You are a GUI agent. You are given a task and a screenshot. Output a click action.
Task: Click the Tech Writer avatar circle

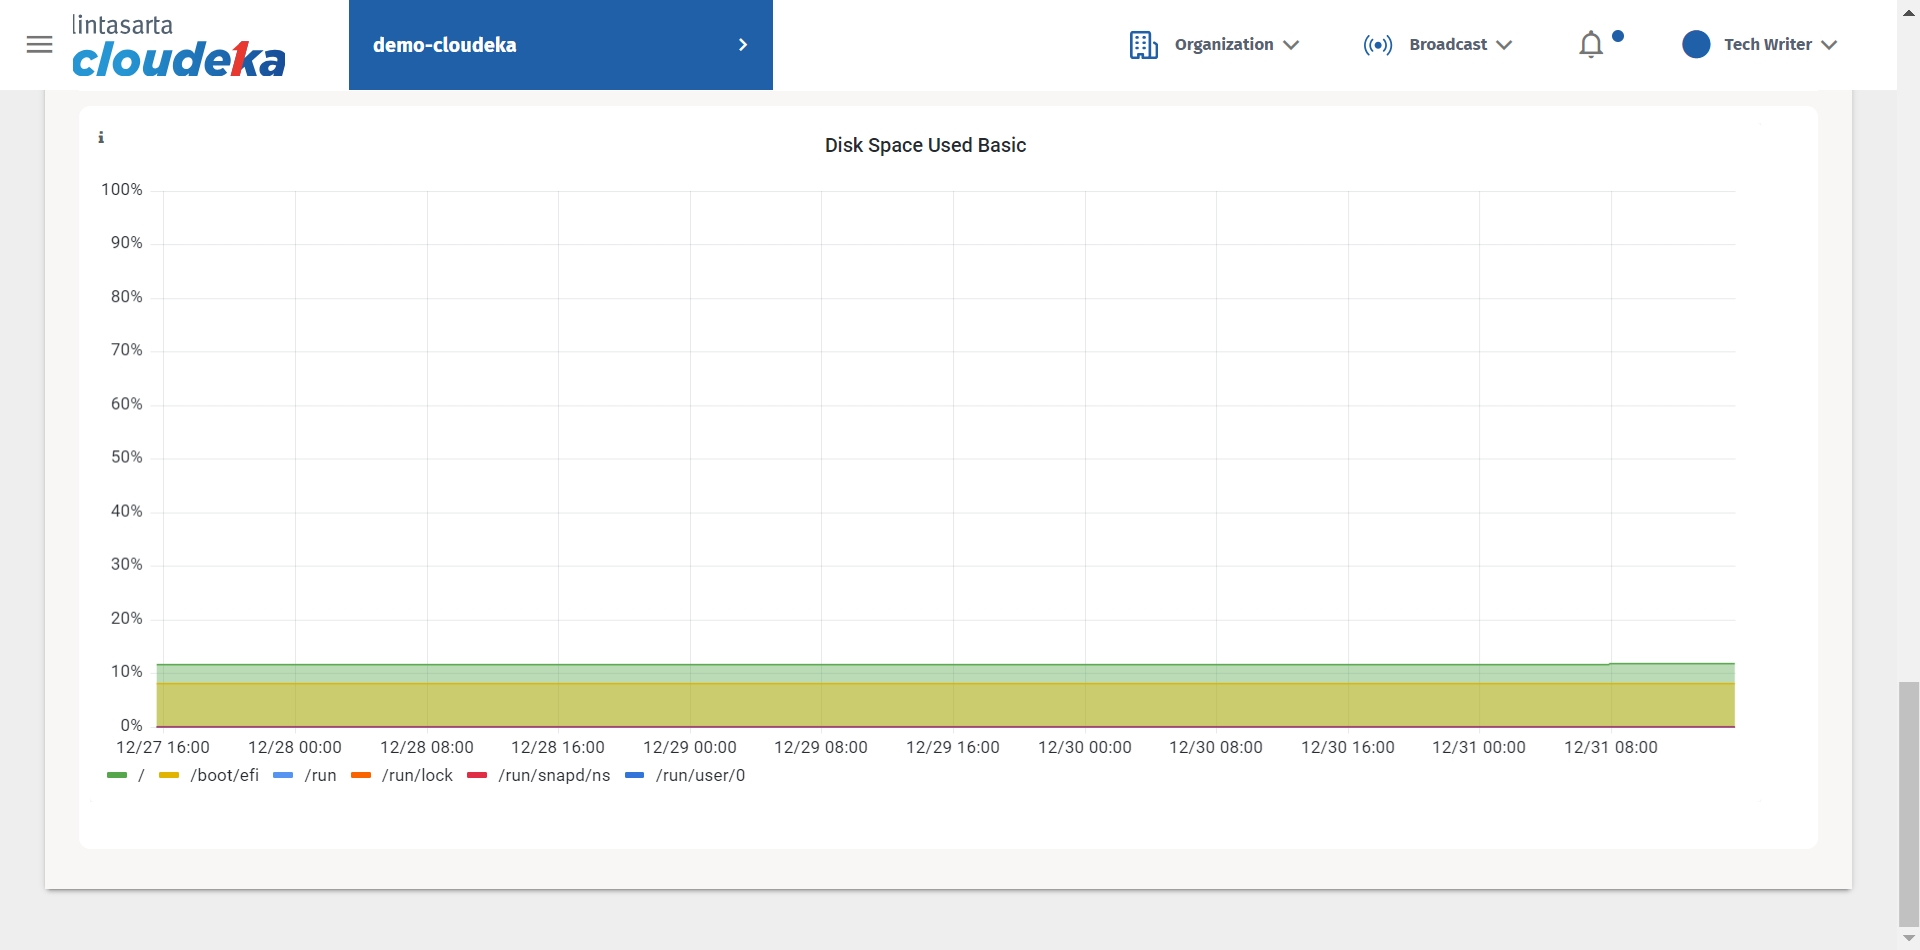1696,45
